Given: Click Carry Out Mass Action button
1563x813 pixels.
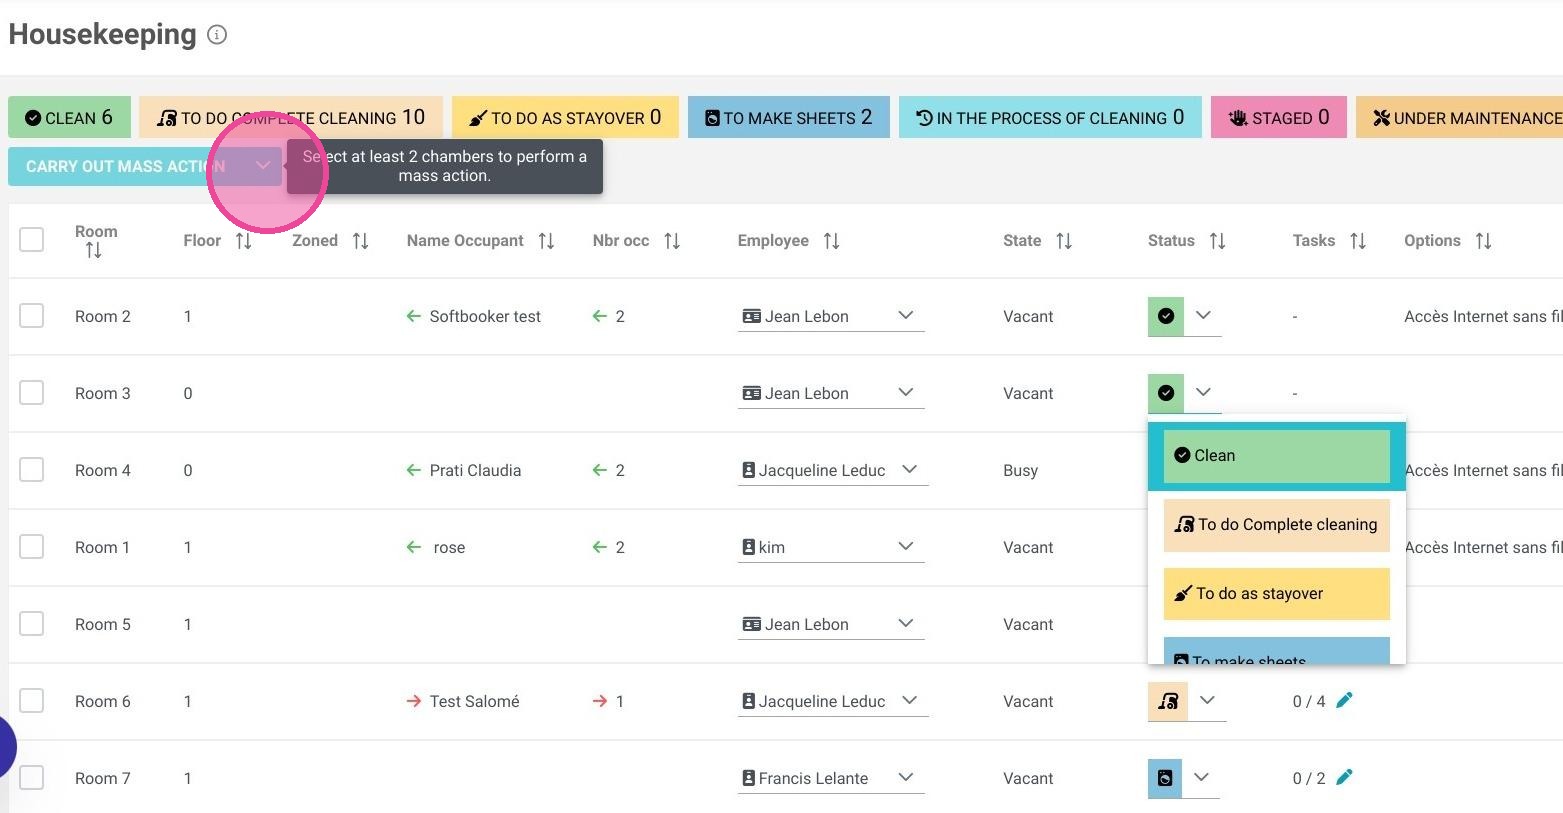Looking at the screenshot, I should tap(145, 166).
